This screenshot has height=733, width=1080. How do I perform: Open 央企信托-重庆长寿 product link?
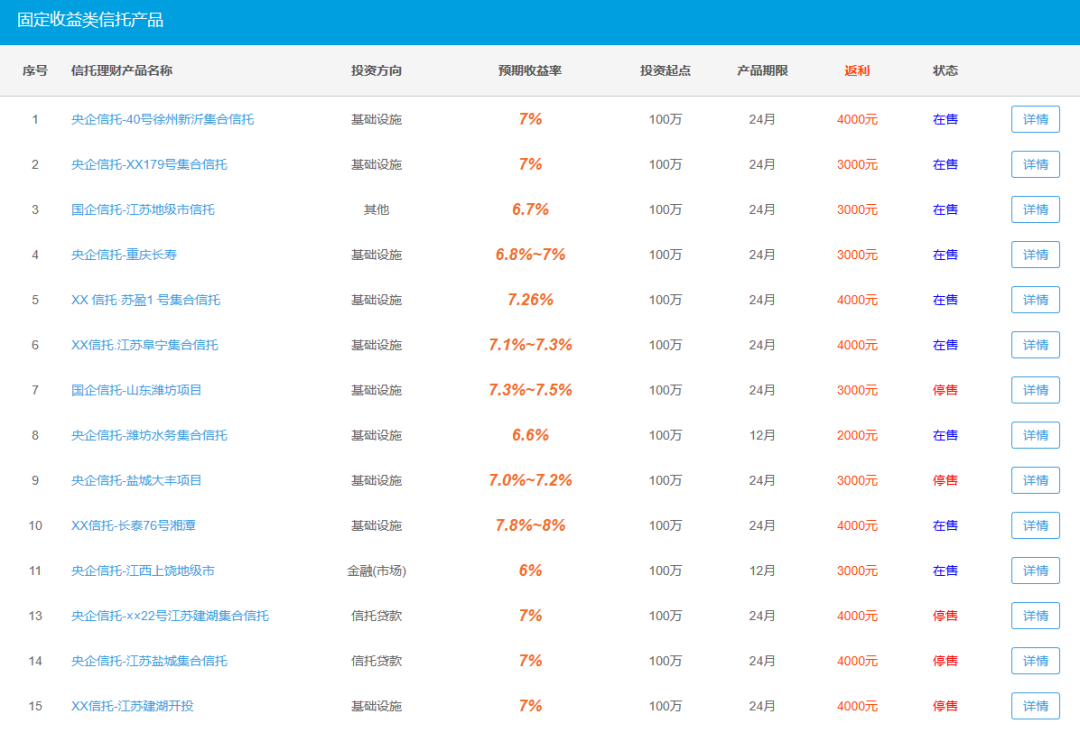coord(124,255)
